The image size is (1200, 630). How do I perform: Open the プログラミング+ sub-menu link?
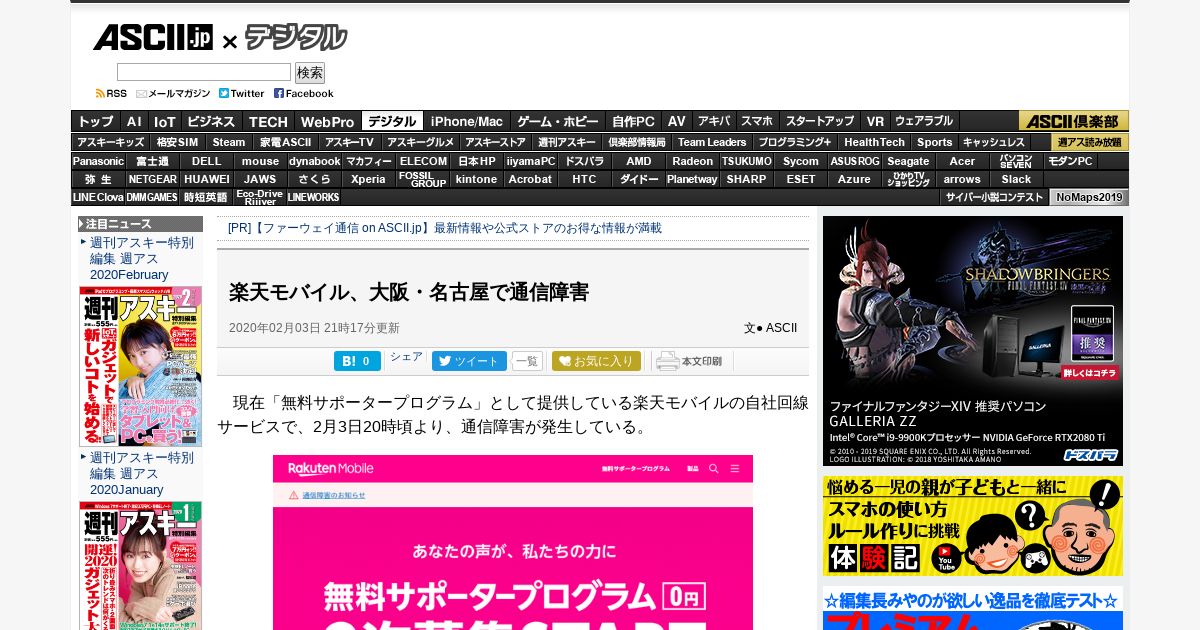tap(794, 142)
